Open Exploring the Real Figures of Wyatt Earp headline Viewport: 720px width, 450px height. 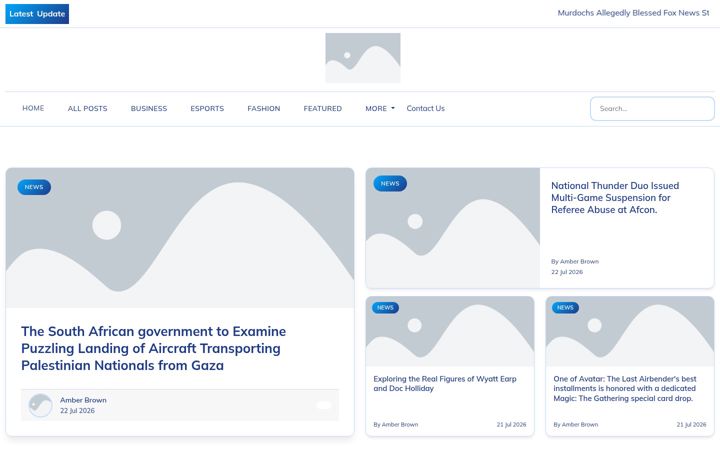[445, 384]
